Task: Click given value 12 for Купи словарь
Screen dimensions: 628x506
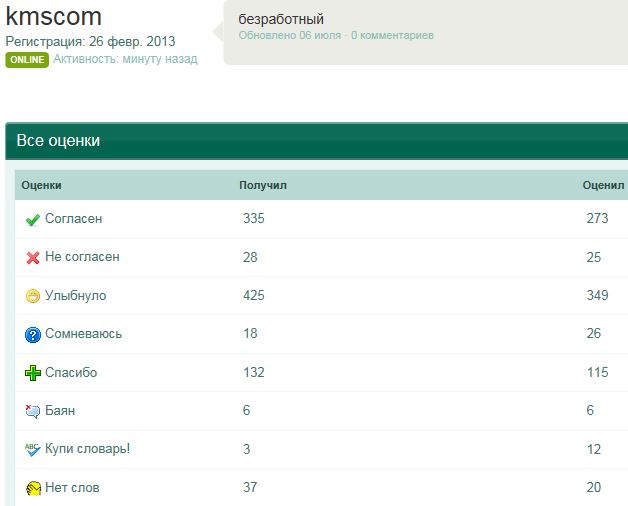Action: pos(594,449)
